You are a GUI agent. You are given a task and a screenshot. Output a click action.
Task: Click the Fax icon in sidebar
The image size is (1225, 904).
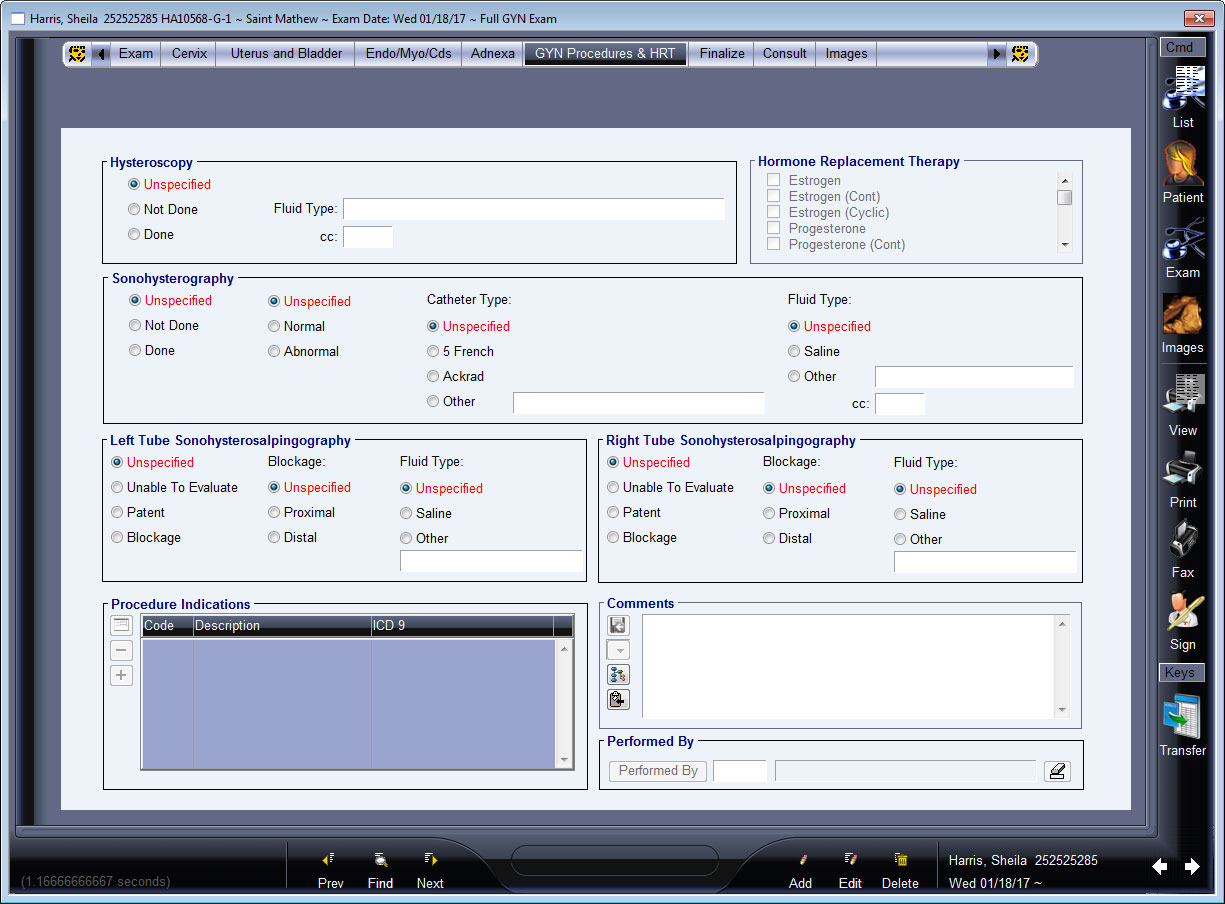[1183, 540]
